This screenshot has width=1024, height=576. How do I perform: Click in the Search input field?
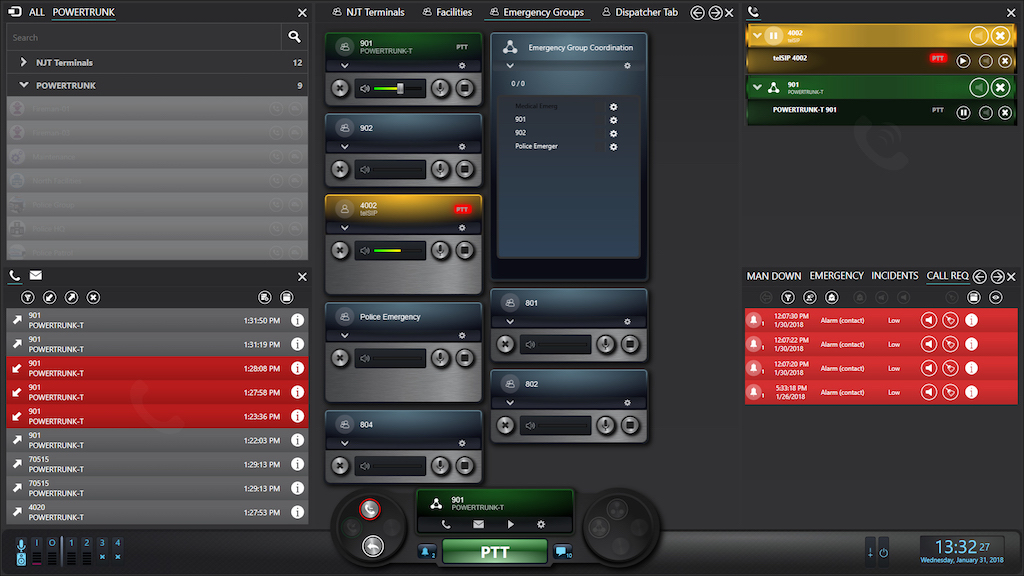(x=140, y=37)
